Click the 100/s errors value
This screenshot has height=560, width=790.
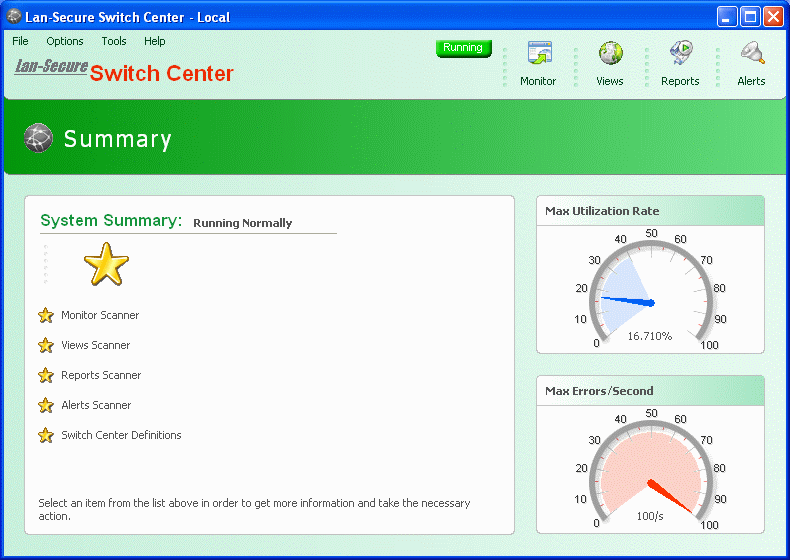tap(650, 516)
